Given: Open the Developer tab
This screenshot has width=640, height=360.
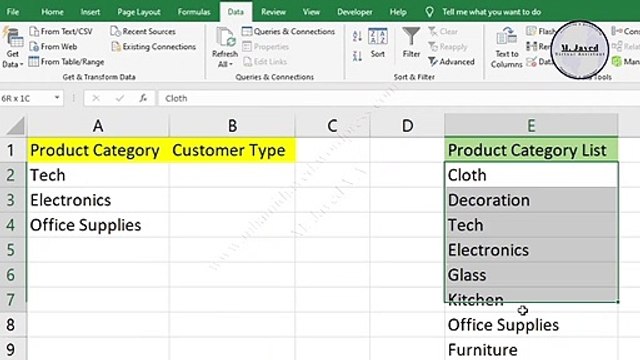Looking at the screenshot, I should pos(355,12).
